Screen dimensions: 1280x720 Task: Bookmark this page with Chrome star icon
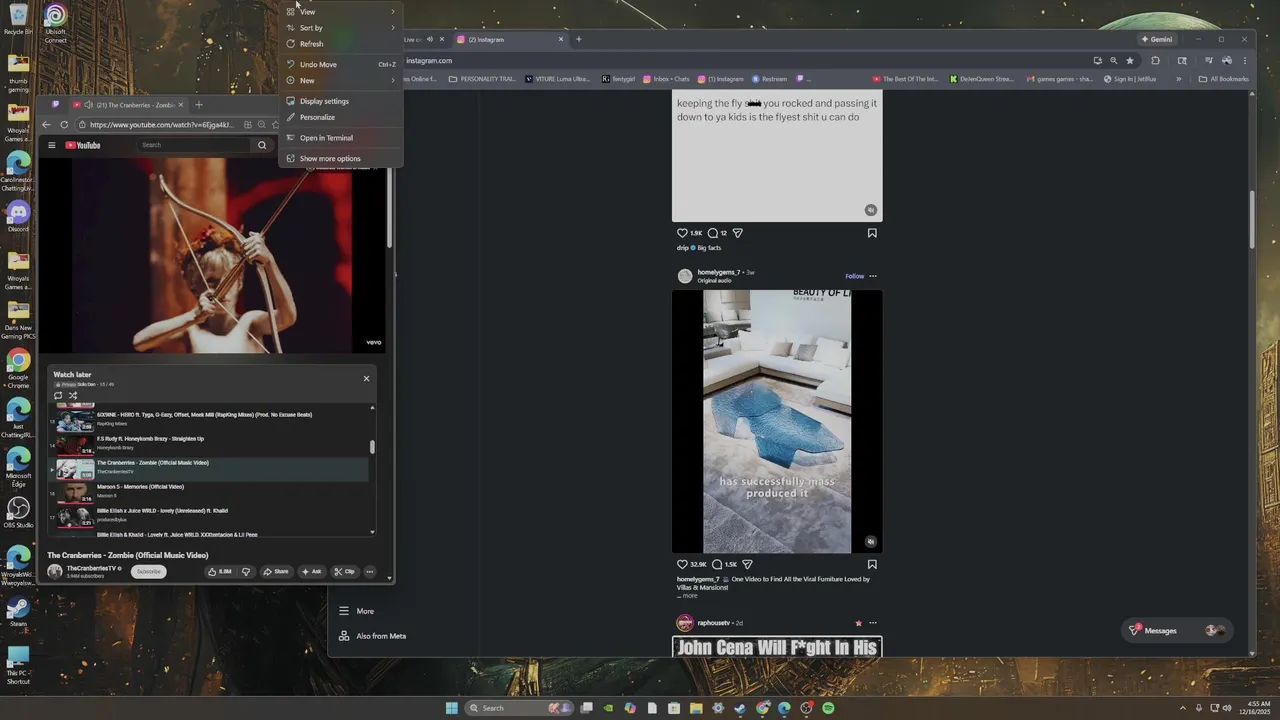click(x=1130, y=60)
